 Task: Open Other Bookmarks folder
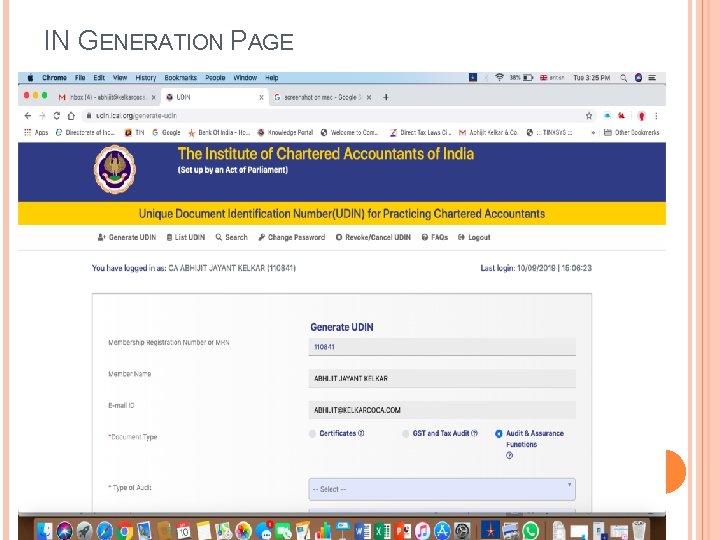click(631, 132)
